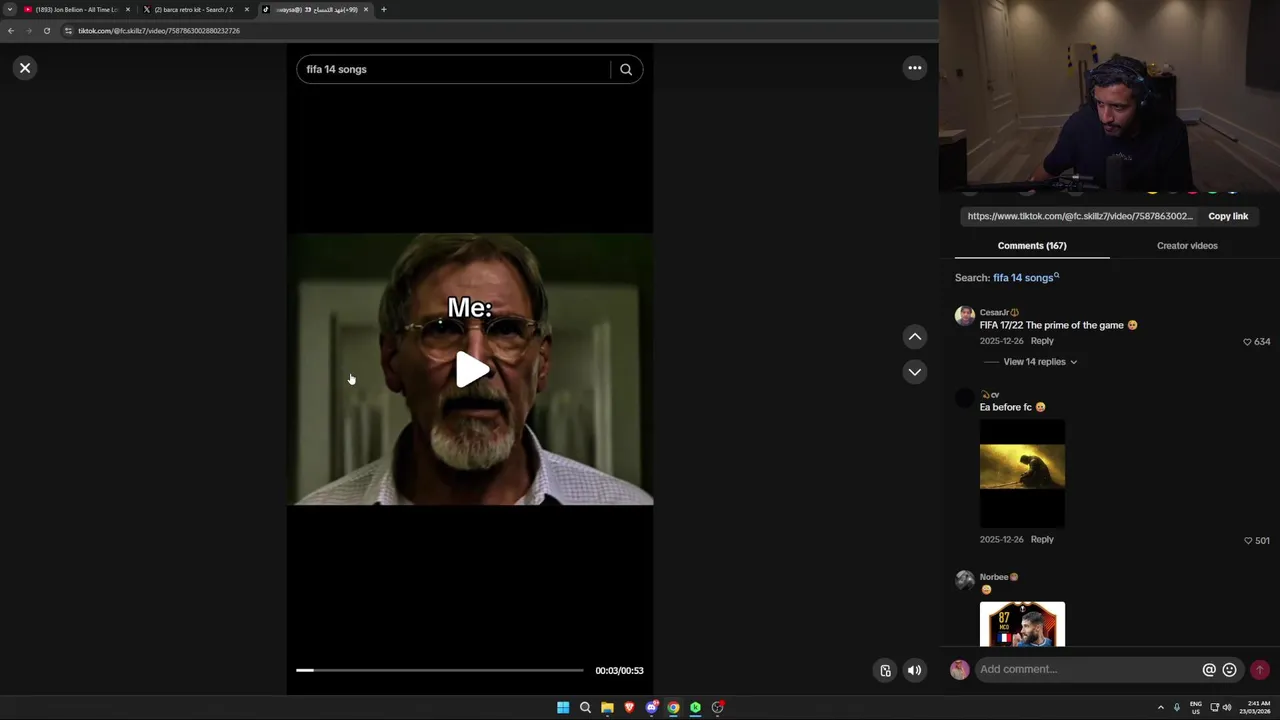Click the browser forward arrow
The width and height of the screenshot is (1280, 720).
coord(28,31)
